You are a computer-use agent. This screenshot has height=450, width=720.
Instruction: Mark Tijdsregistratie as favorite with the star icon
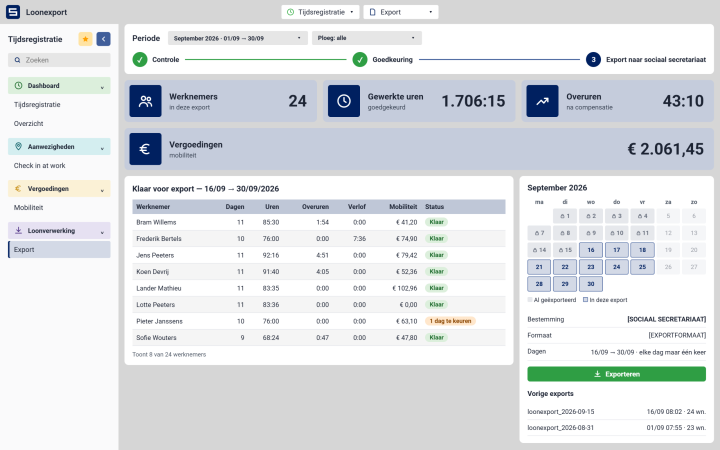pos(85,39)
